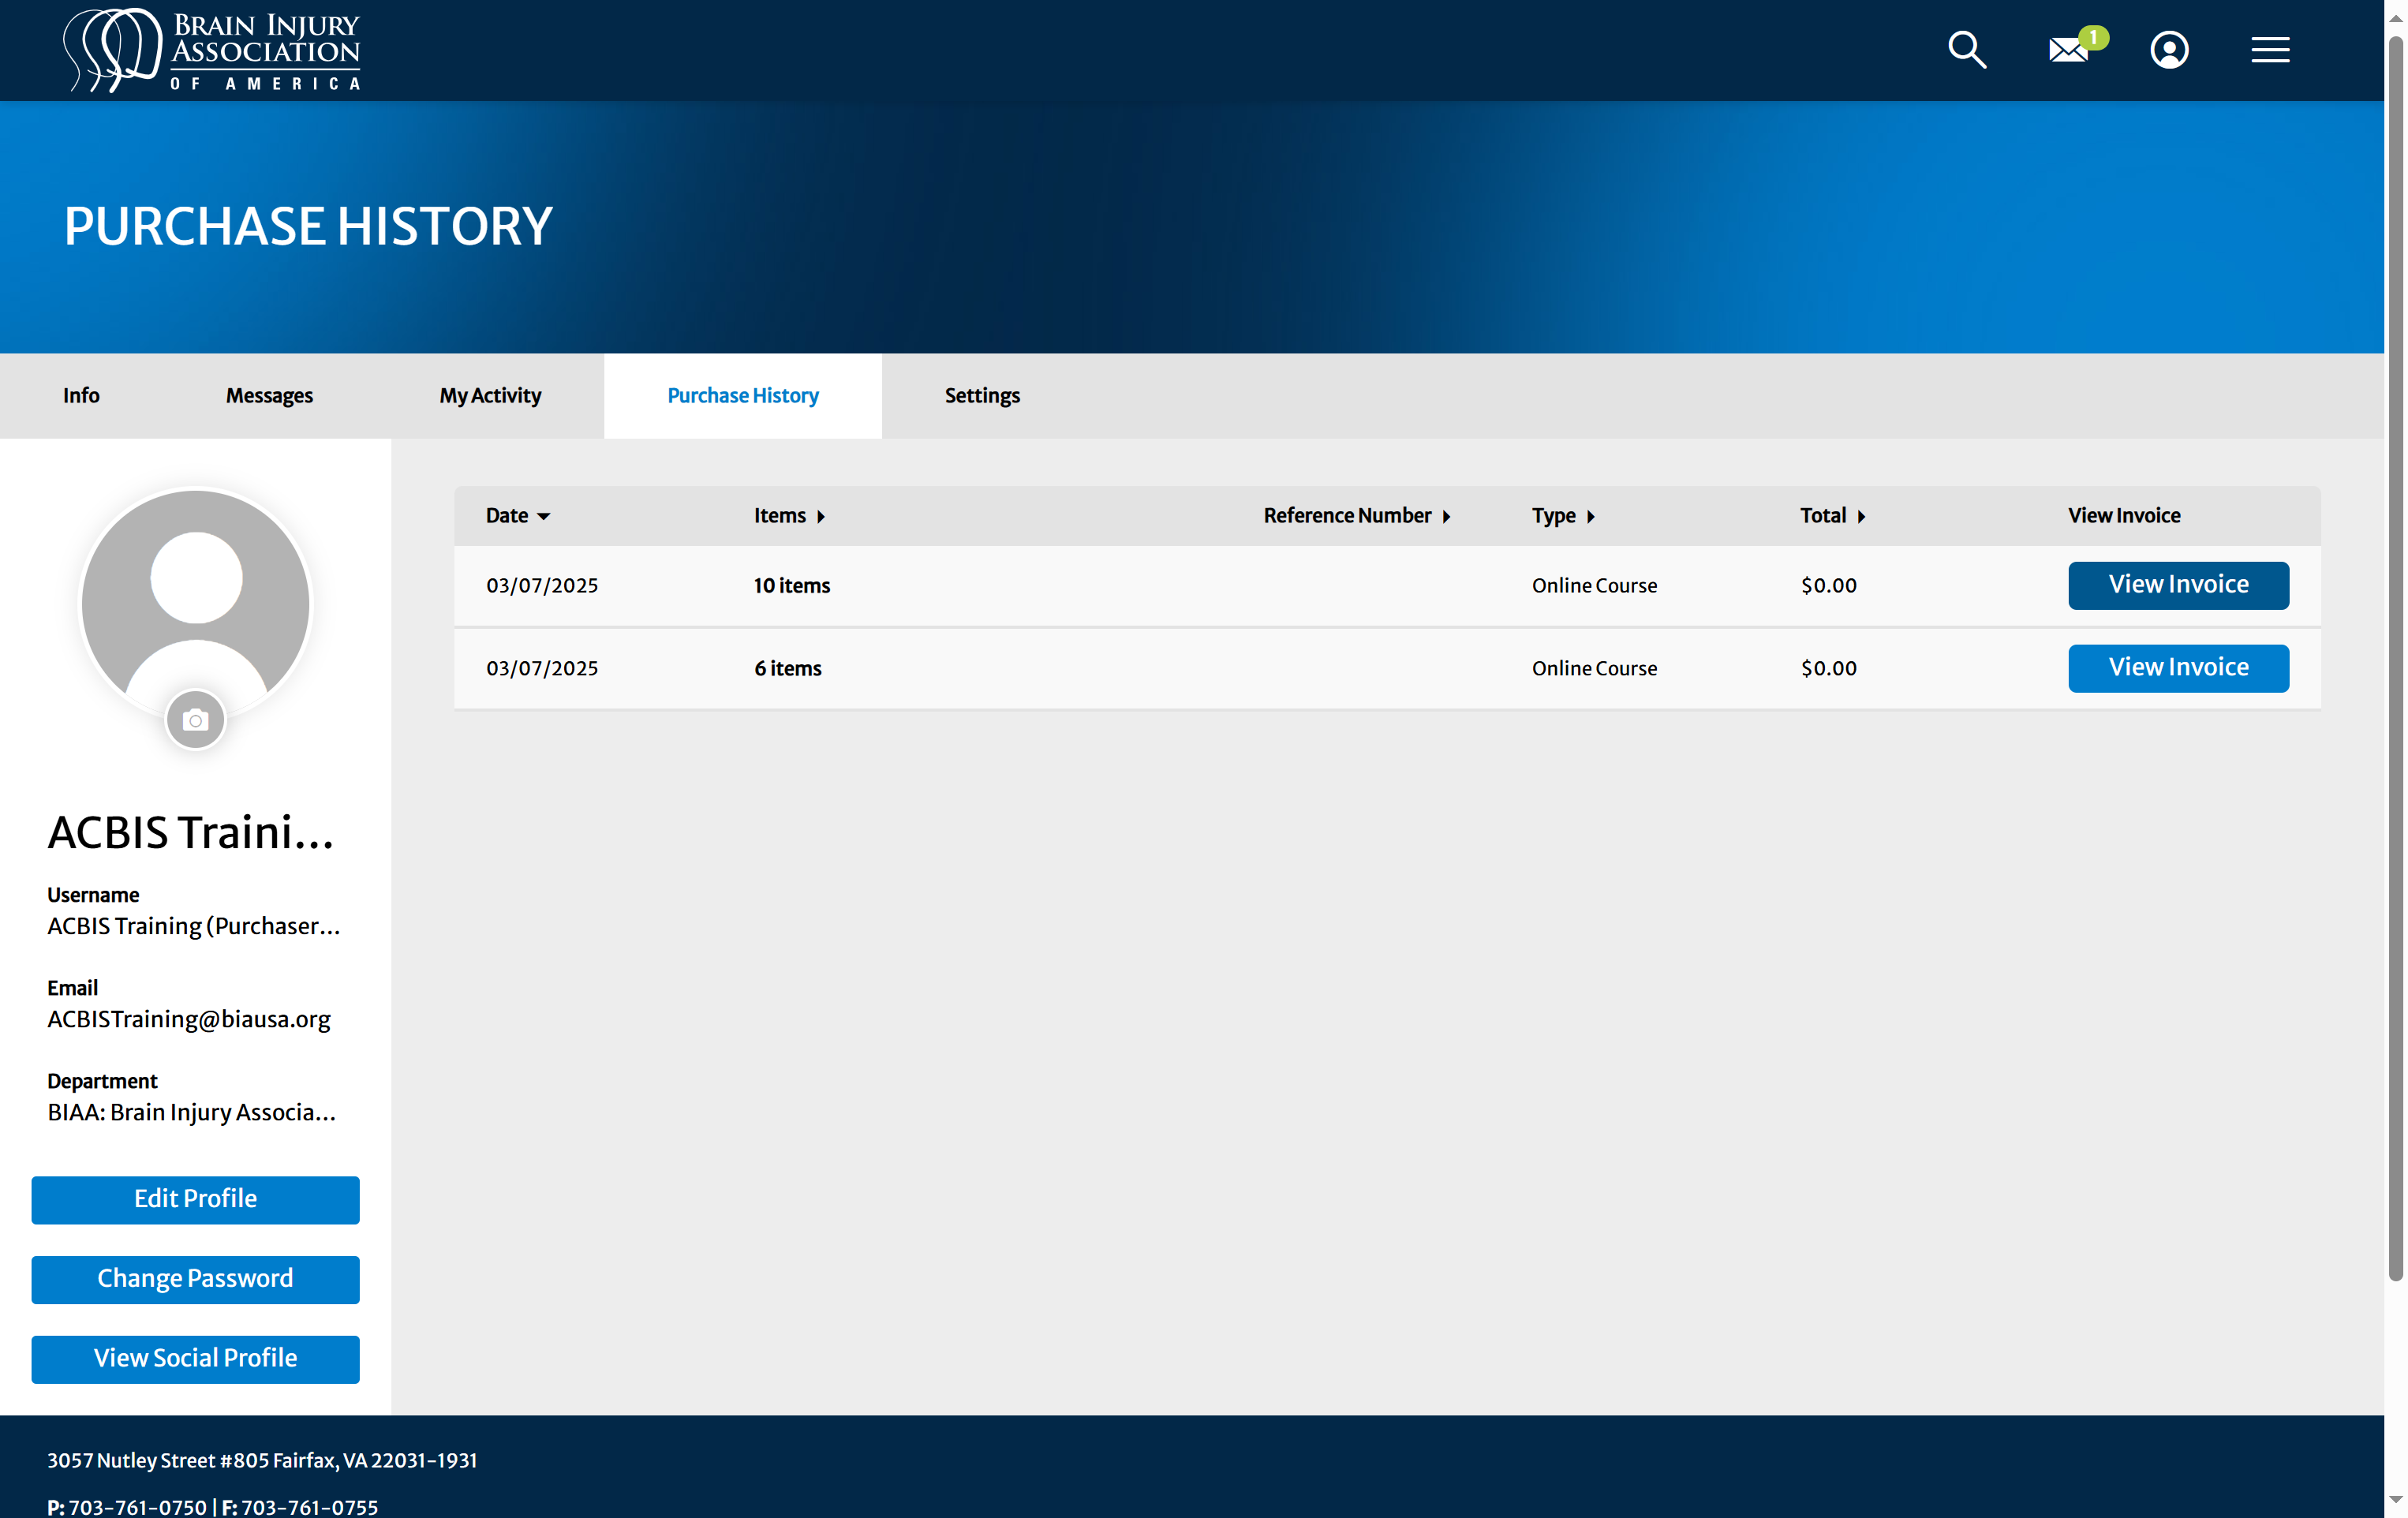The image size is (2408, 1518).
Task: Sort table by Total column
Action: tap(1832, 515)
